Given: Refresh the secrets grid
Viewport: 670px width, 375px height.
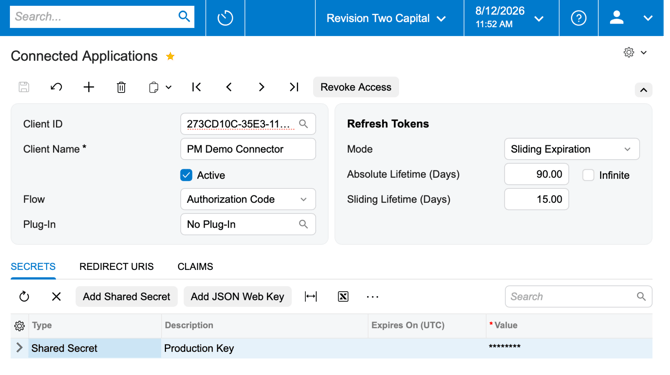Looking at the screenshot, I should (24, 296).
